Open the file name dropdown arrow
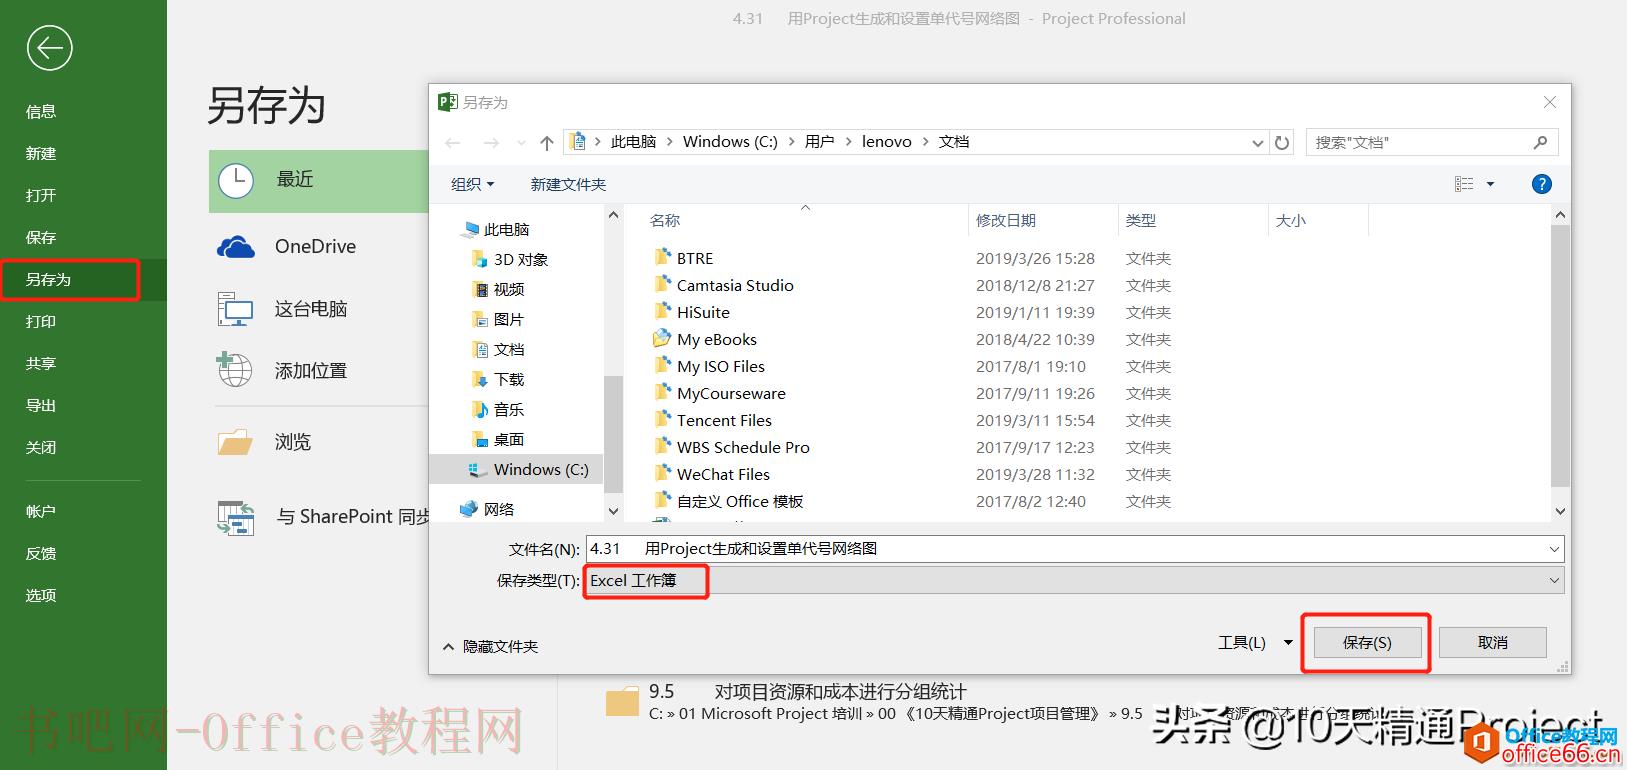This screenshot has width=1627, height=770. coord(1554,549)
